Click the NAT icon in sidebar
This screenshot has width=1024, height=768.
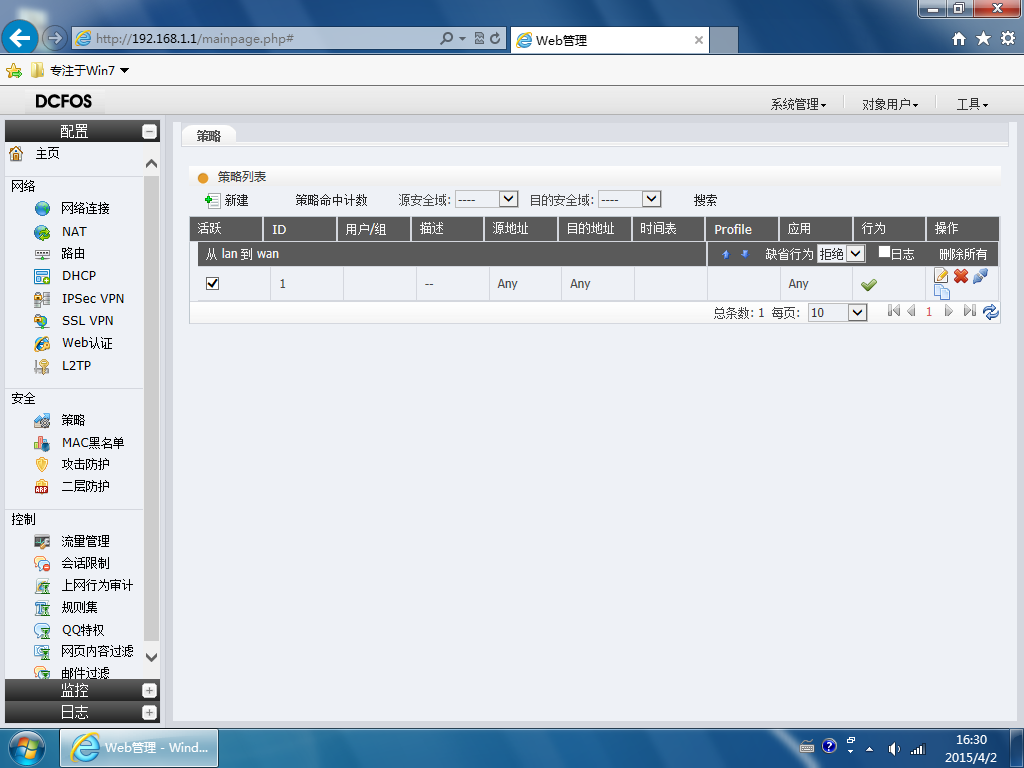pyautogui.click(x=42, y=232)
